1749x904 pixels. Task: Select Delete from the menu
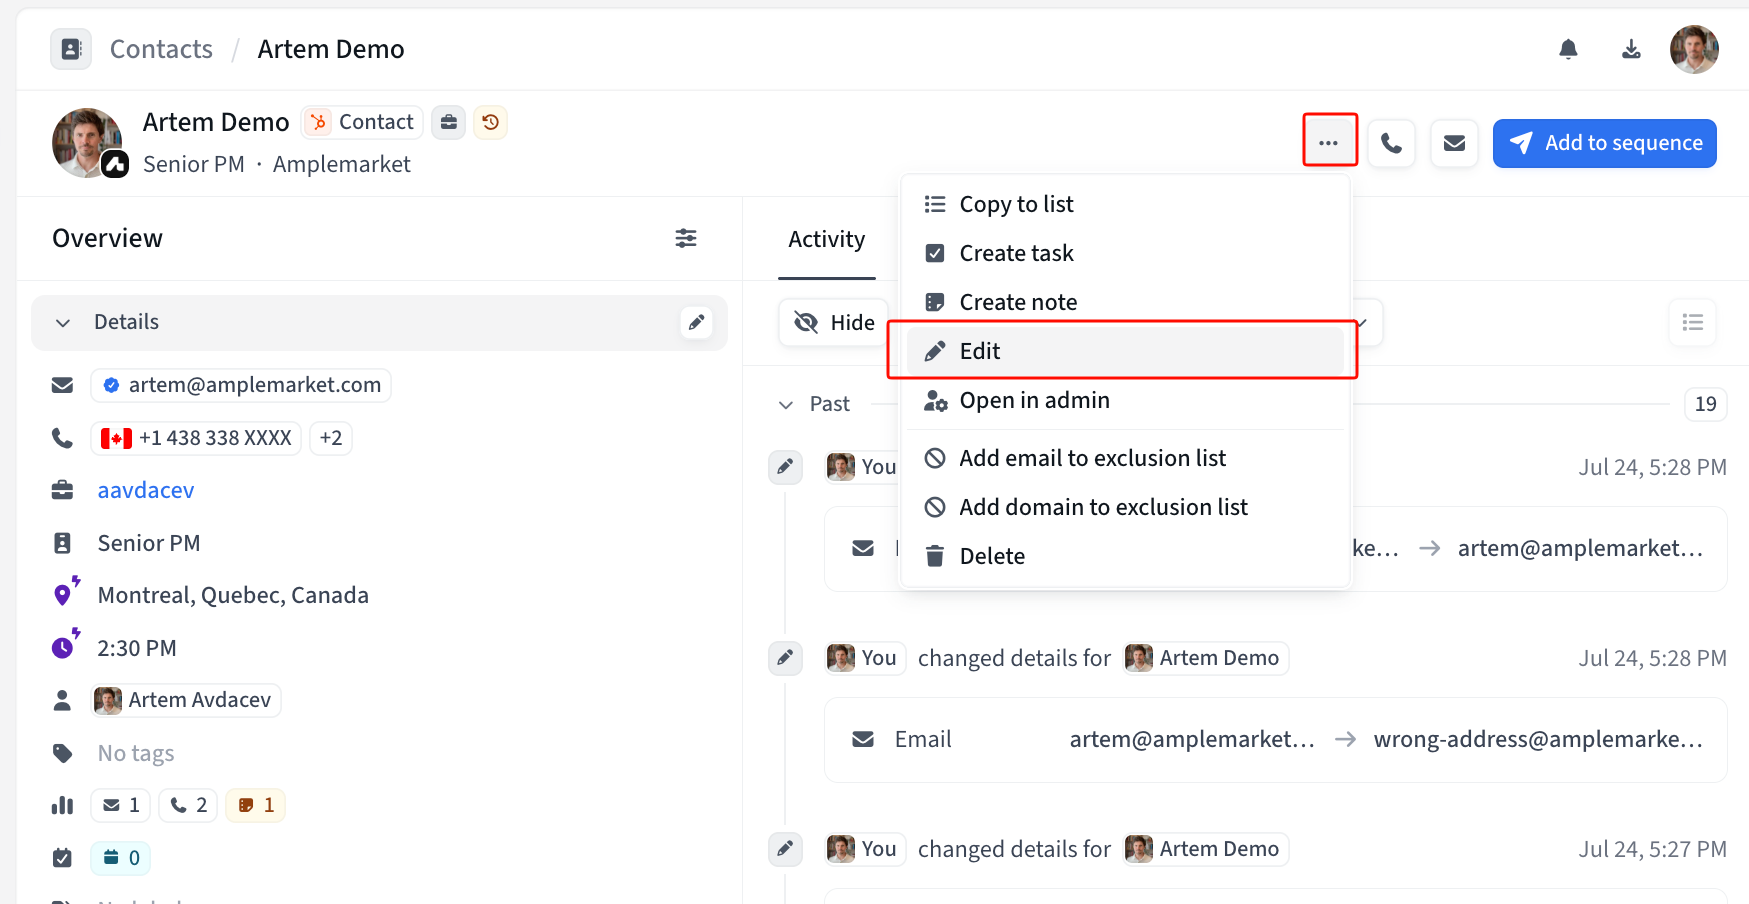click(x=1125, y=556)
